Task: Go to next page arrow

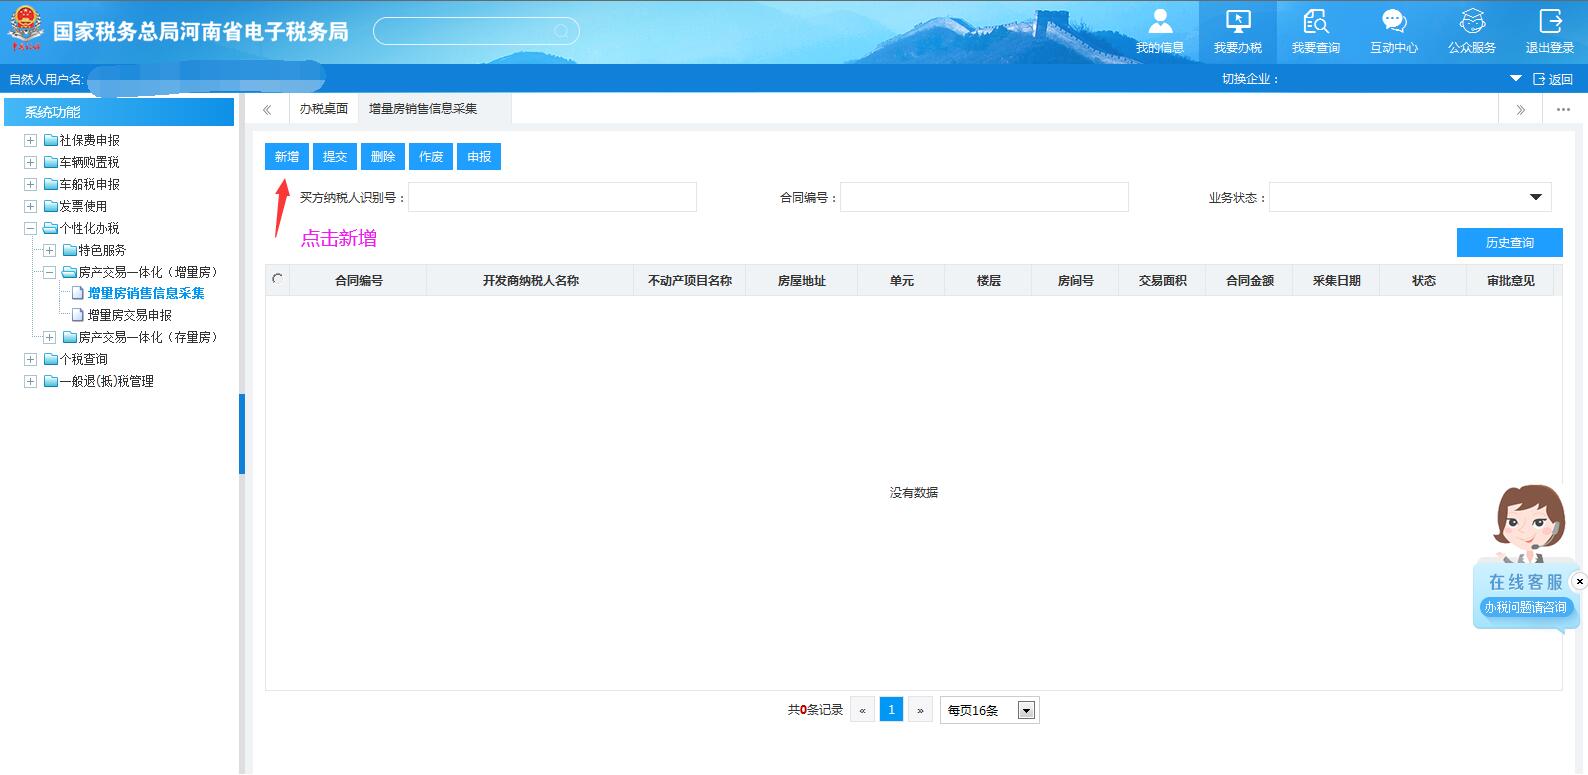Action: click(x=920, y=710)
